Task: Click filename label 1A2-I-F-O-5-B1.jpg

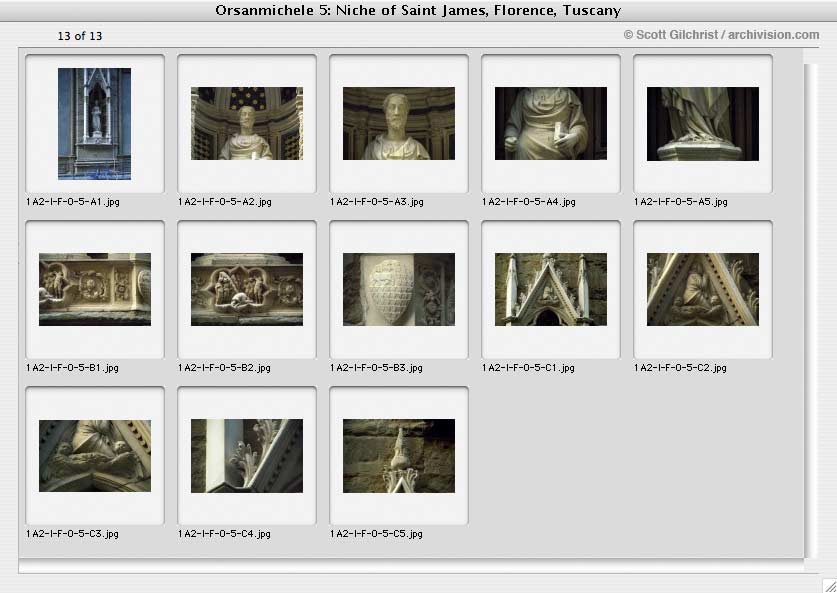Action: (73, 368)
